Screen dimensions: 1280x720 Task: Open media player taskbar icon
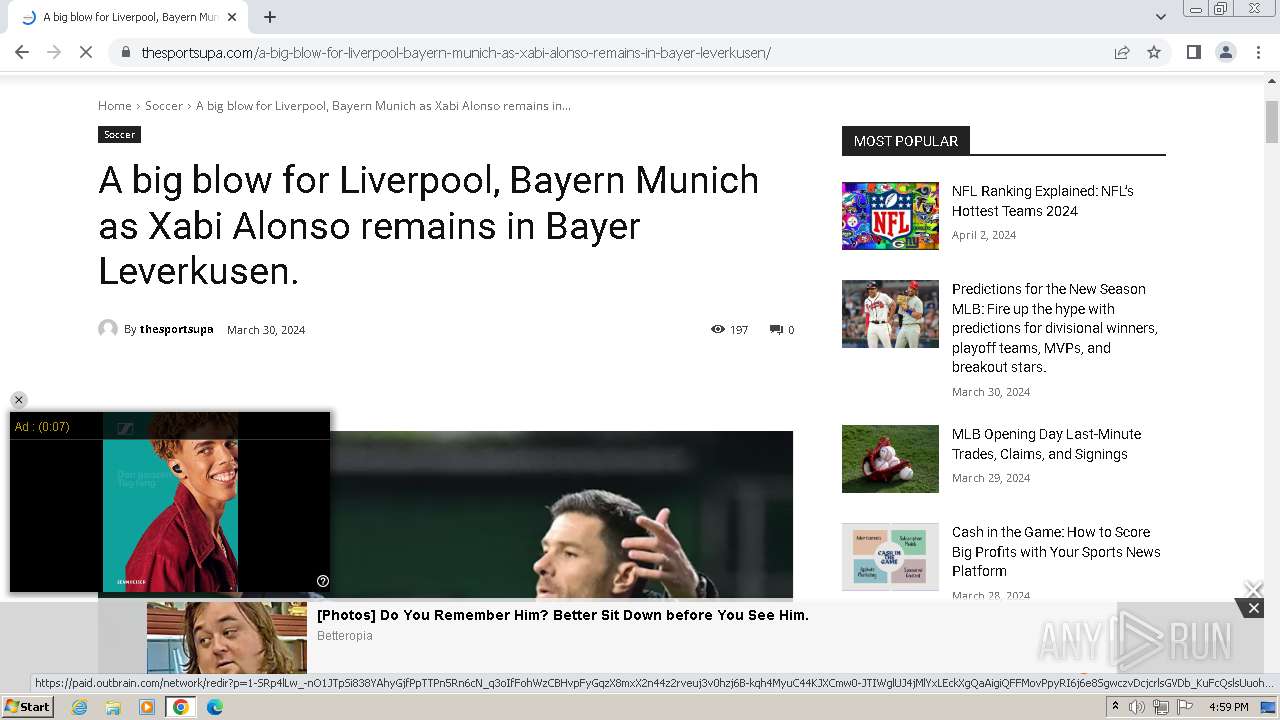pyautogui.click(x=147, y=707)
